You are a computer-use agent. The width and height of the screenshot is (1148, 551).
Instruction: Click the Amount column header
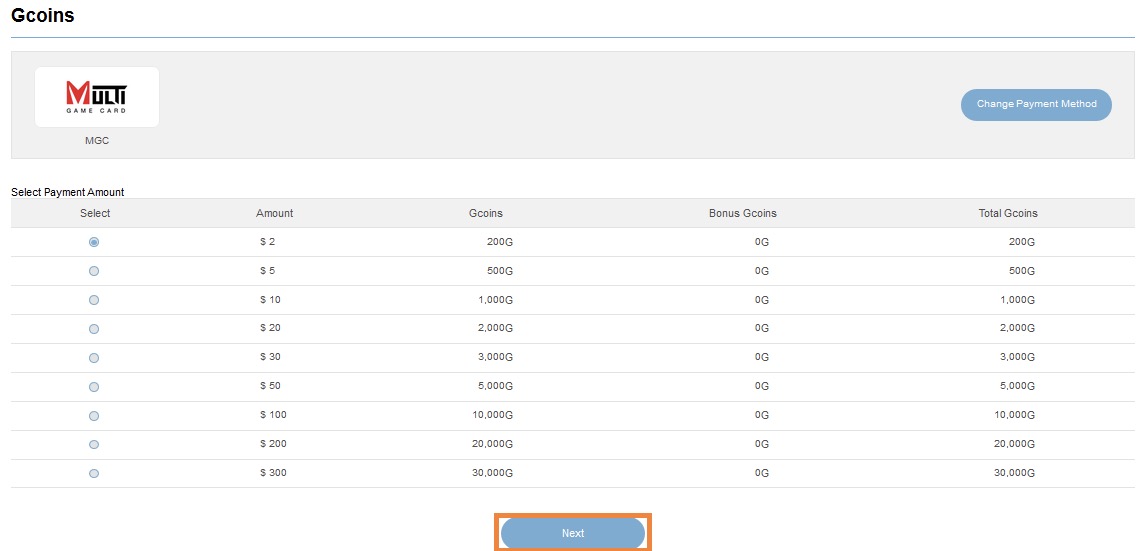point(275,213)
